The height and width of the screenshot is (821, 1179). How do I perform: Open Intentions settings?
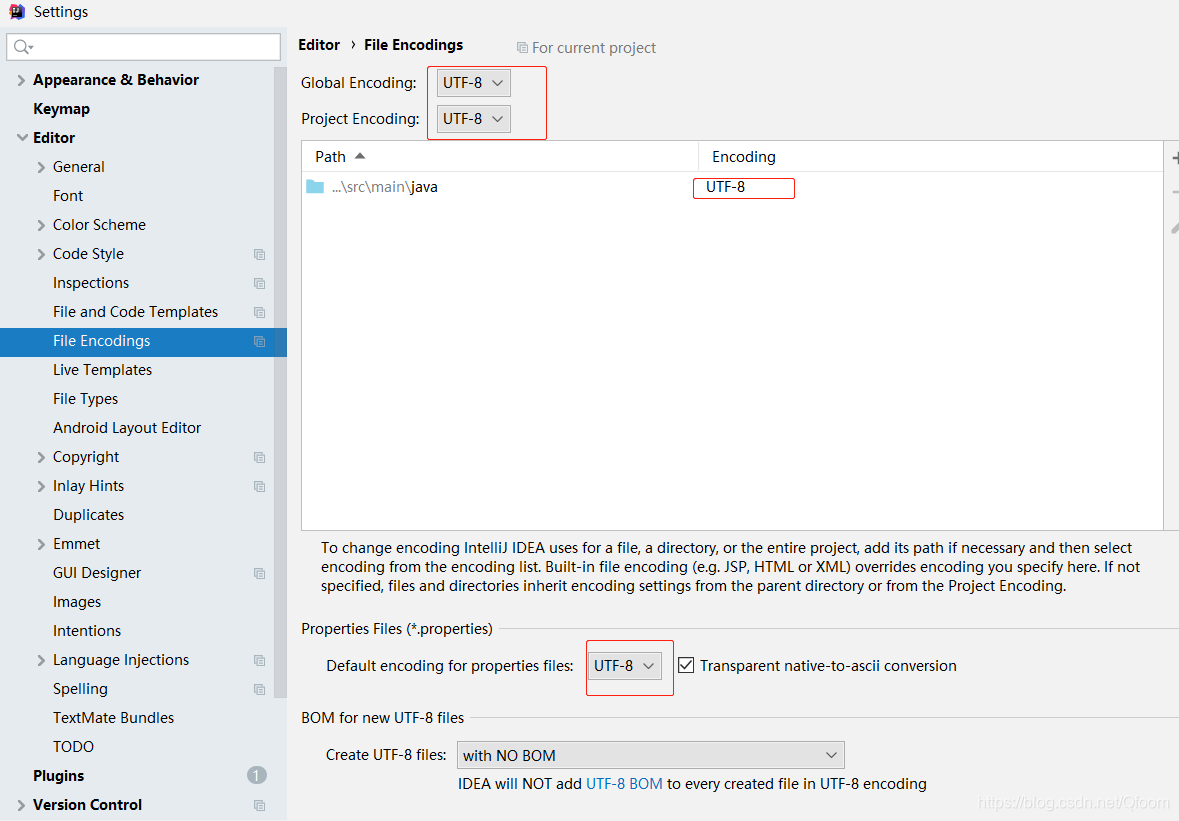point(86,631)
